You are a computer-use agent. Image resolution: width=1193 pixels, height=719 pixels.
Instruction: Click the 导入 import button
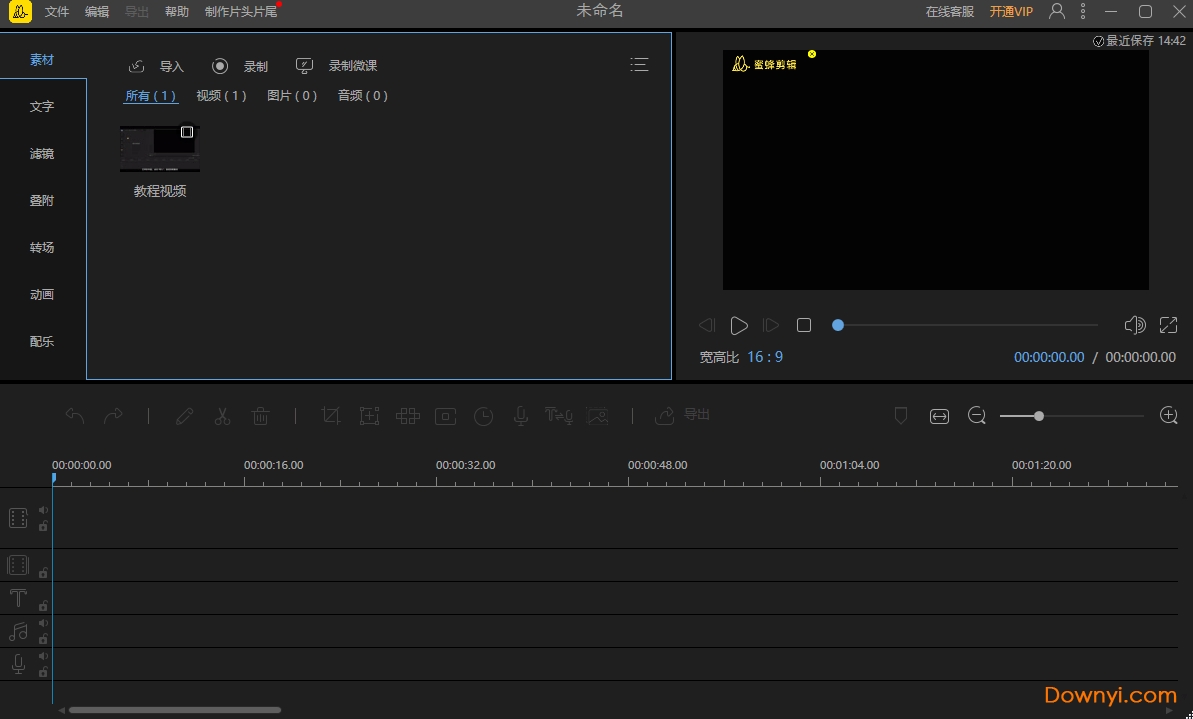pos(157,66)
